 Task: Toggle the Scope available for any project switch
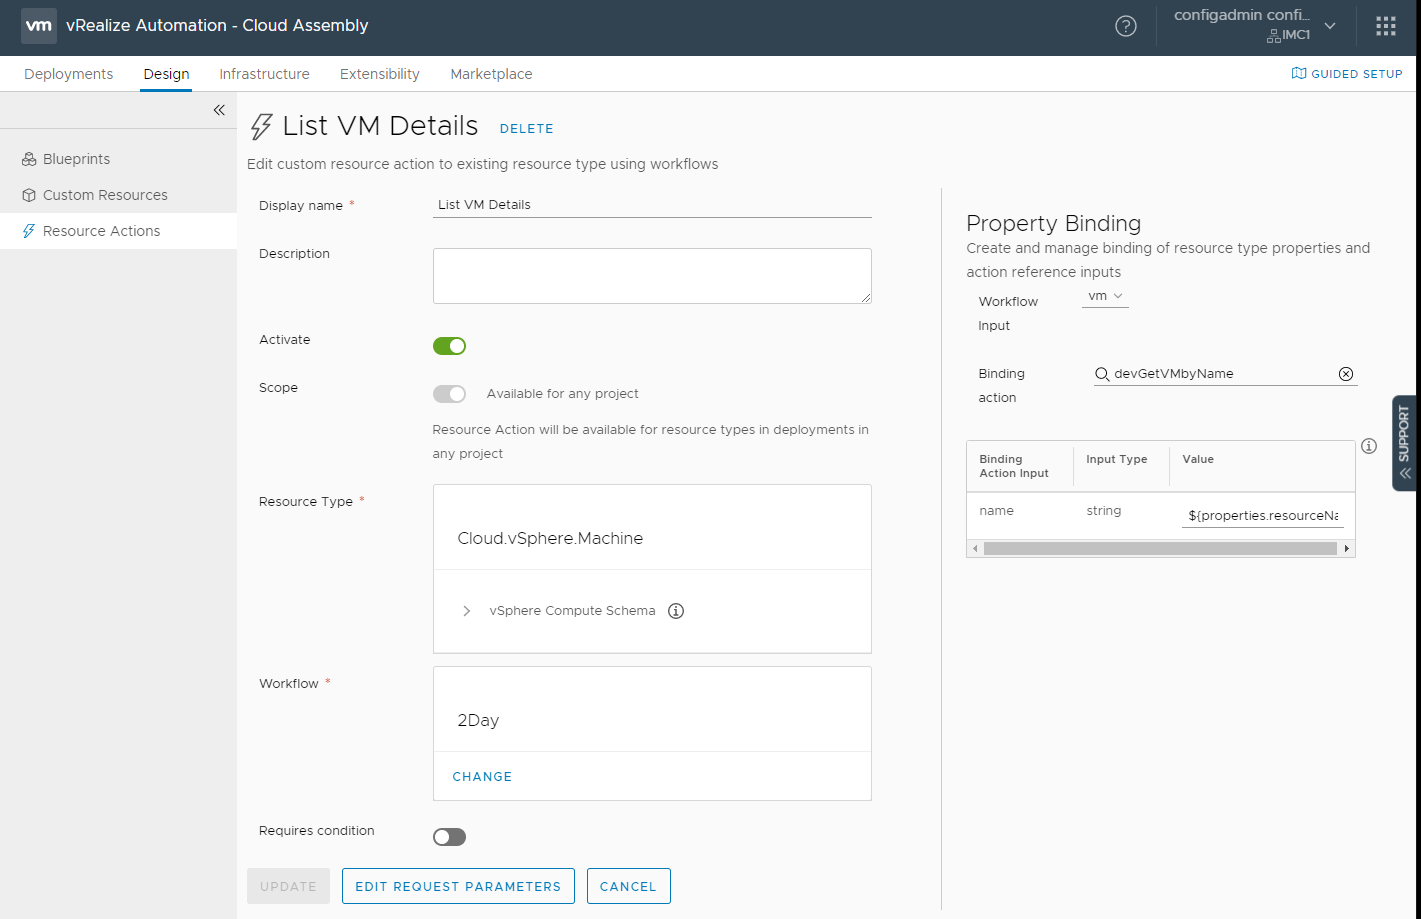[449, 394]
